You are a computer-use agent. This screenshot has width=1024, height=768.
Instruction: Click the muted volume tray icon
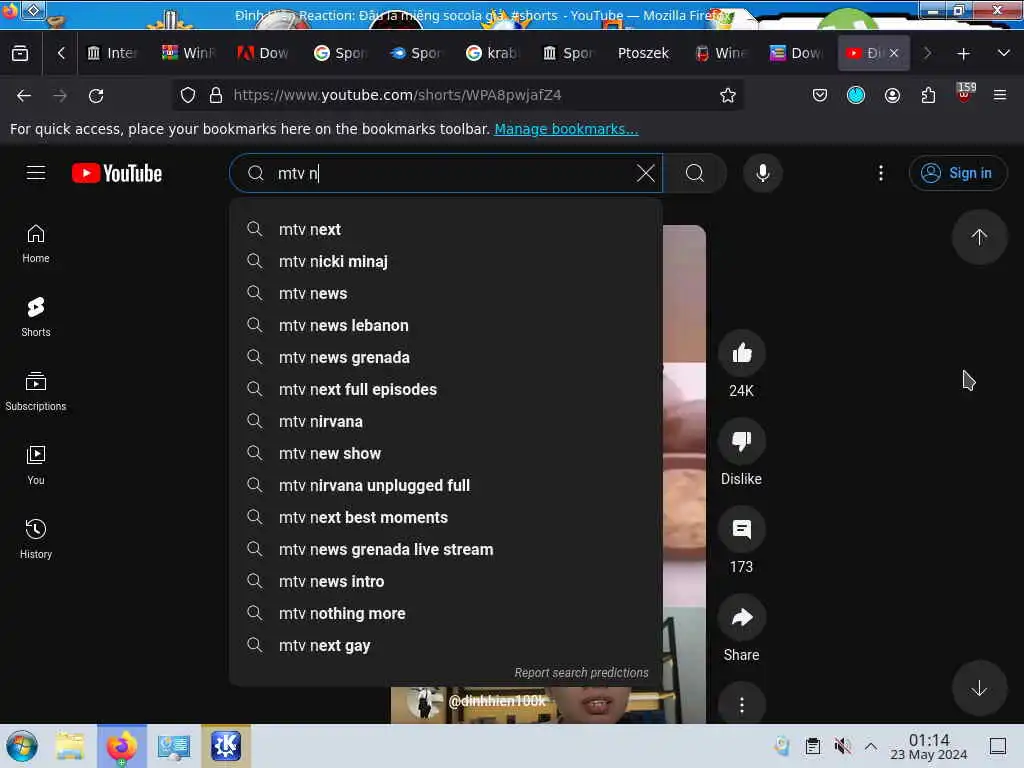(842, 746)
